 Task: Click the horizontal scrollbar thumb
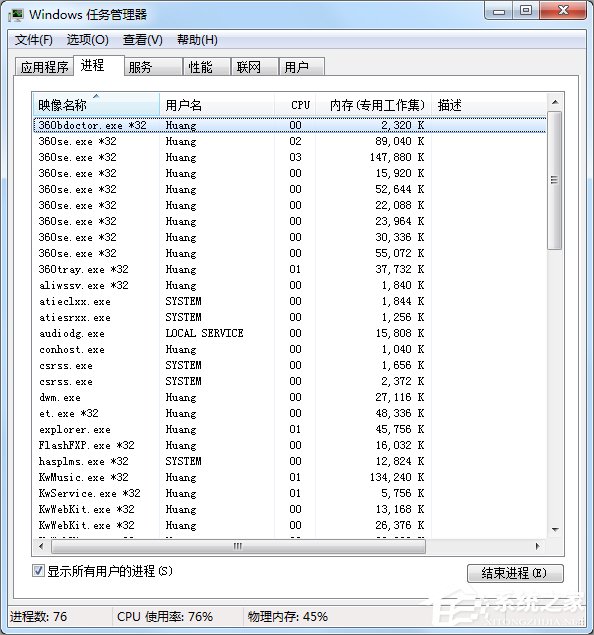[238, 546]
